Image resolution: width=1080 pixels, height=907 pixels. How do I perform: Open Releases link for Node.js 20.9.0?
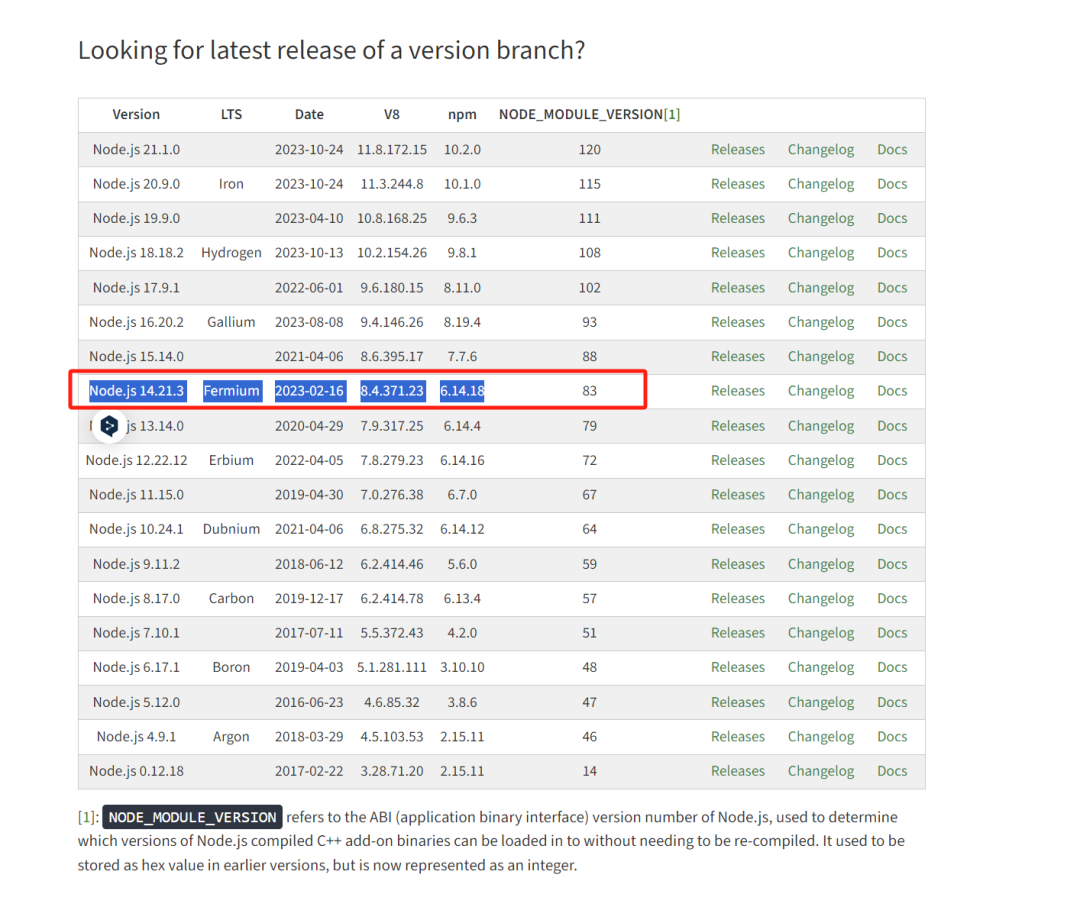(738, 184)
